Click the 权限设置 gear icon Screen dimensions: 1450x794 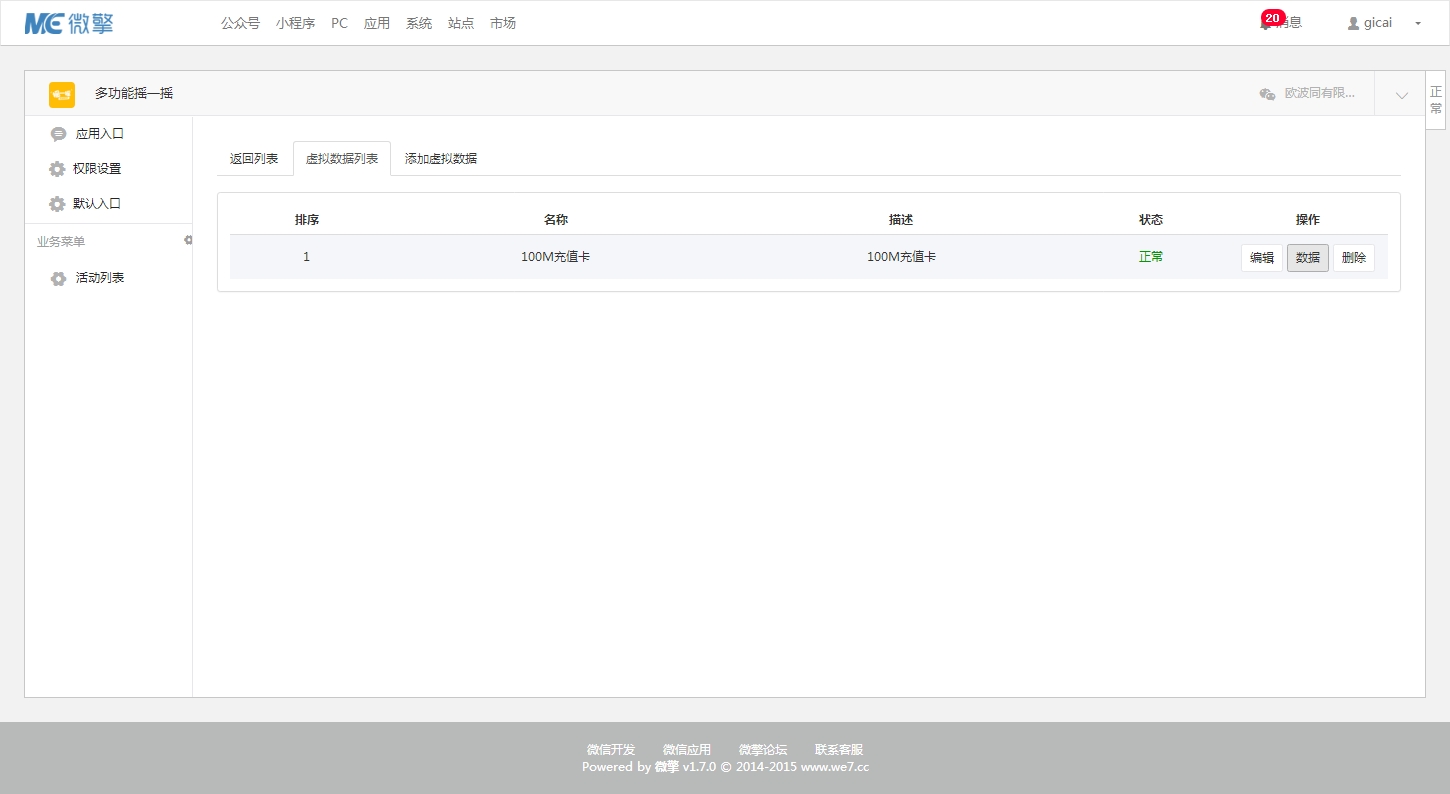point(57,169)
